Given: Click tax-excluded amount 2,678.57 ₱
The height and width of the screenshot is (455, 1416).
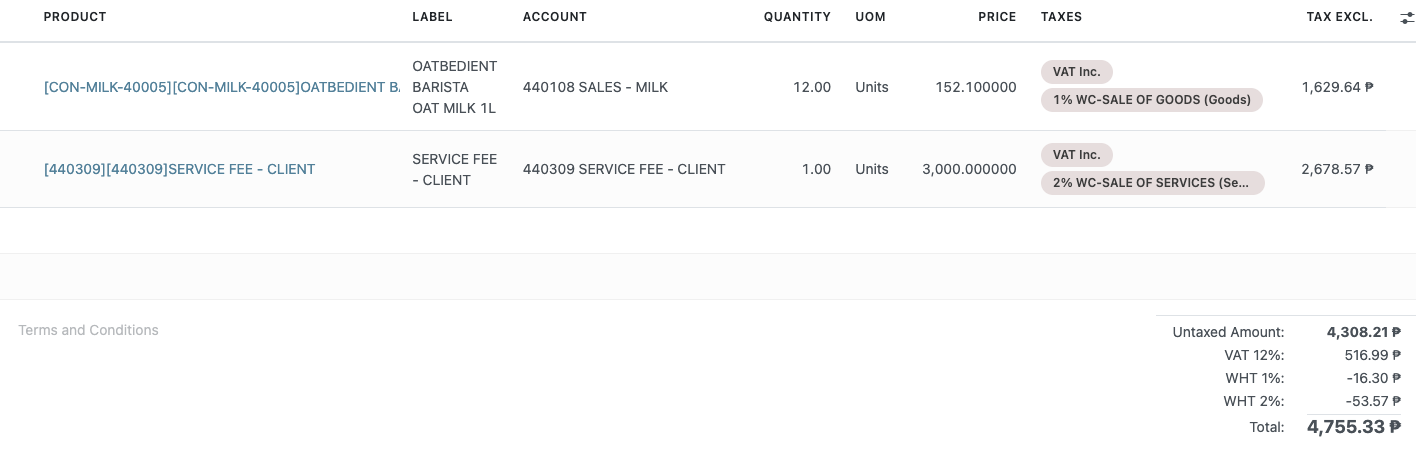Looking at the screenshot, I should 1338,169.
